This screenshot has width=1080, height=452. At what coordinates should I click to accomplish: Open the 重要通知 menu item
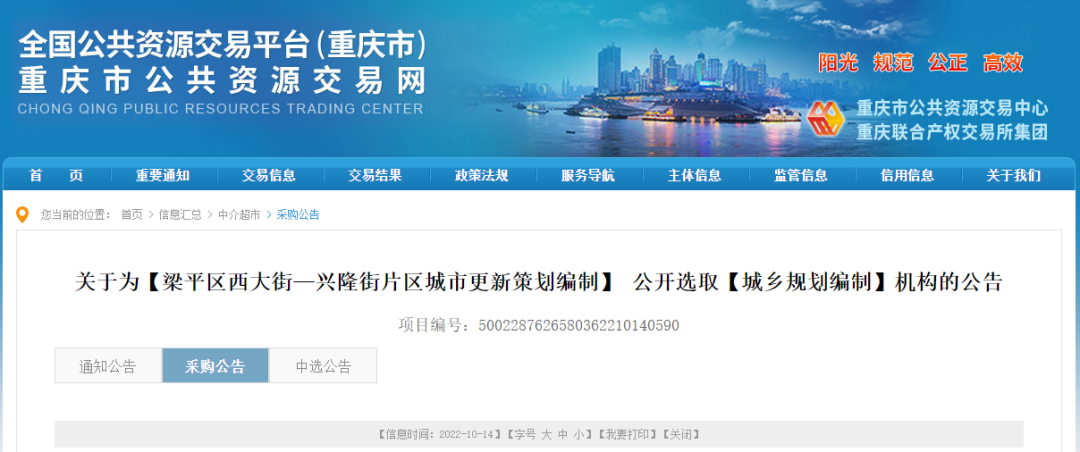(x=163, y=176)
